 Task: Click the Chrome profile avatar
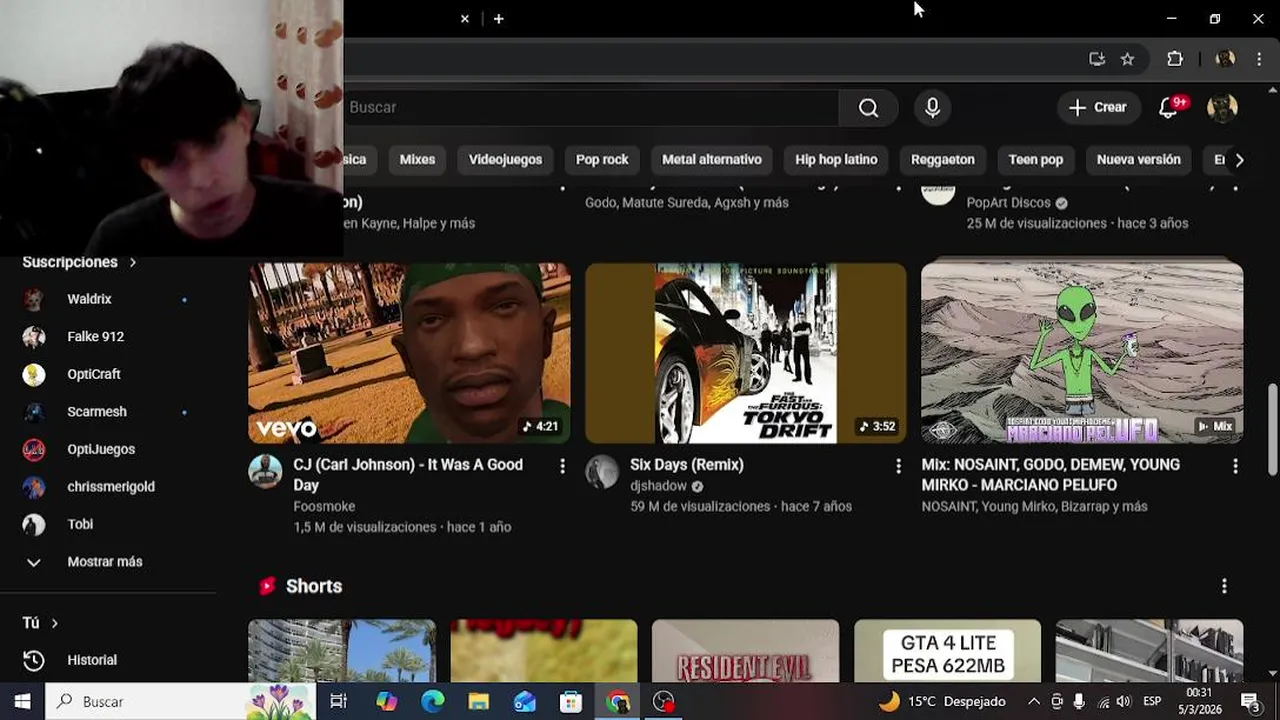1225,59
